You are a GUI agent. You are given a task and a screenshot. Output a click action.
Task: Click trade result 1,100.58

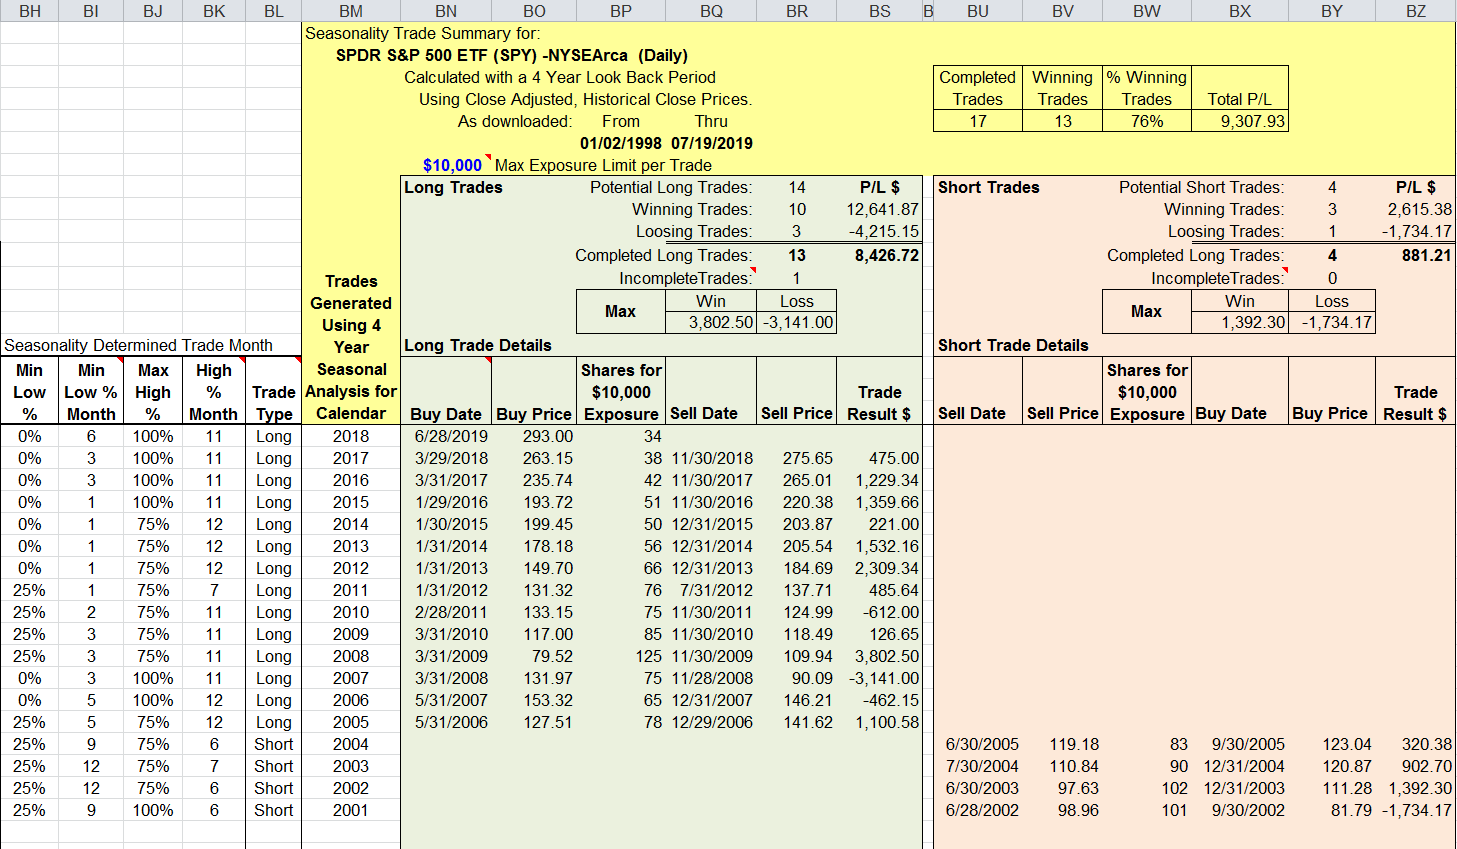886,722
